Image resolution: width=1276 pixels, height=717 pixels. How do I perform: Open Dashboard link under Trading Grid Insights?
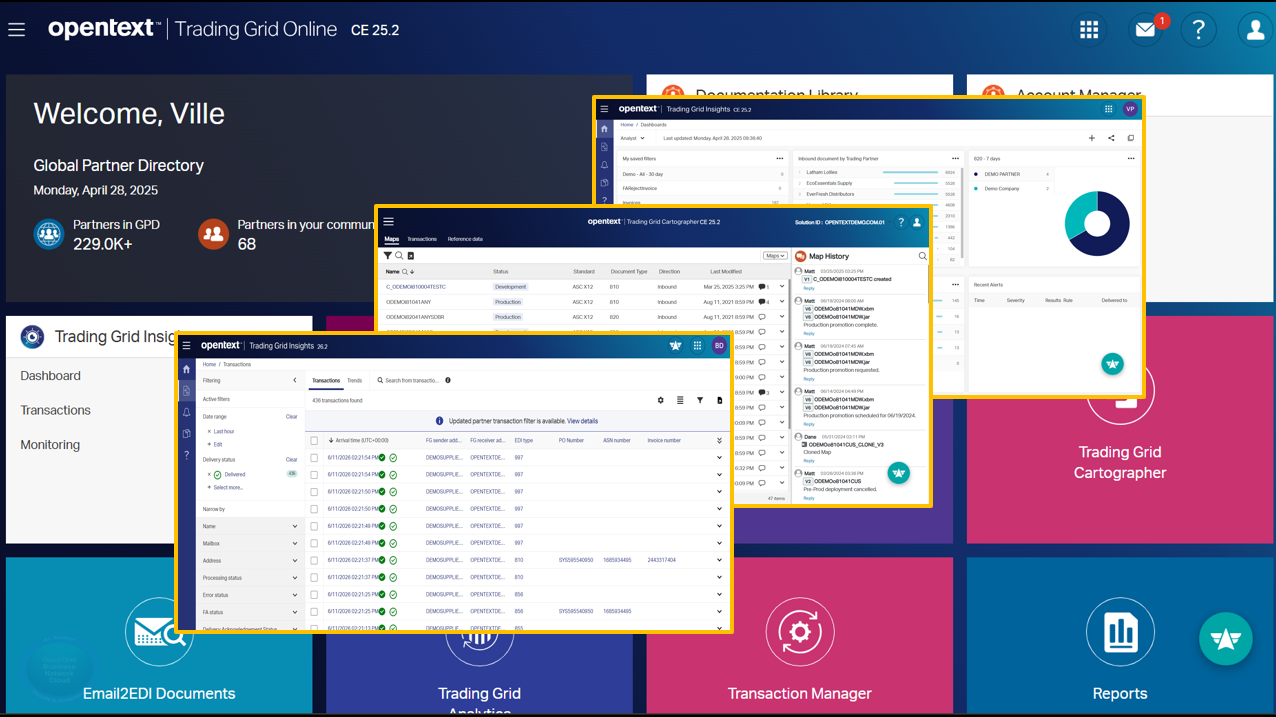tap(51, 376)
